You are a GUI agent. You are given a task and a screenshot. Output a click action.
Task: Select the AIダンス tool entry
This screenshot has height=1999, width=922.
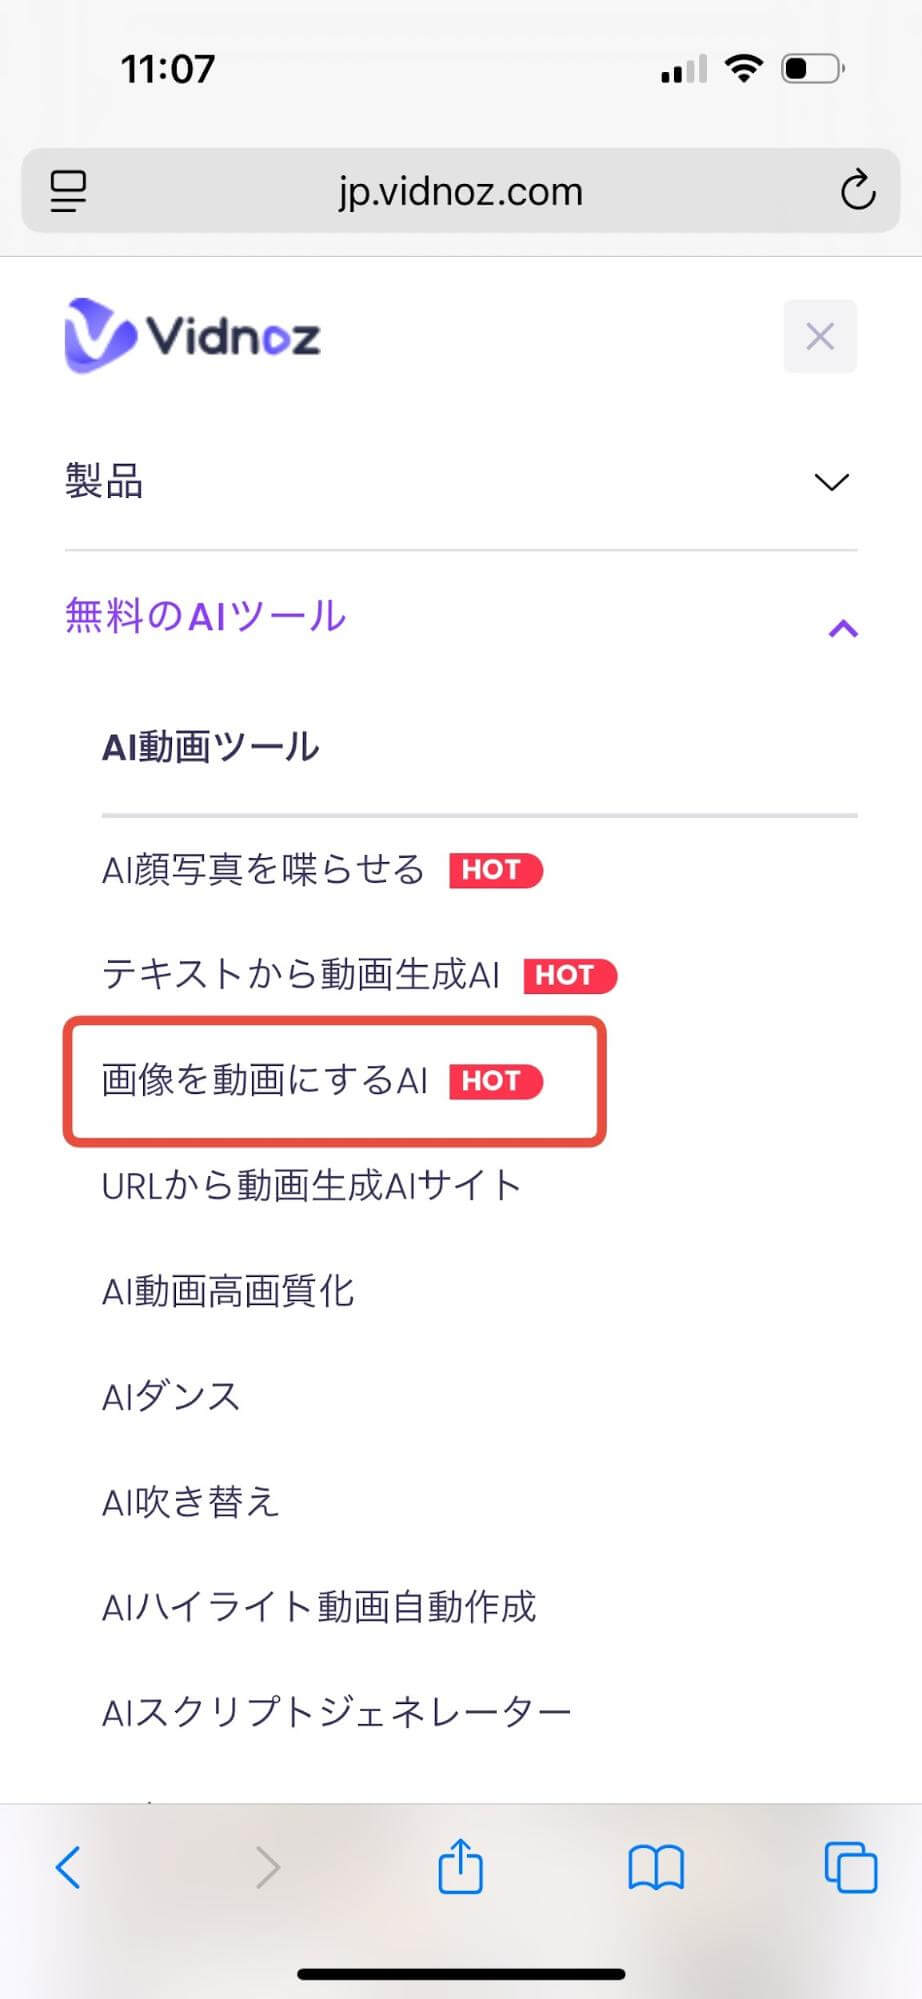tap(170, 1396)
